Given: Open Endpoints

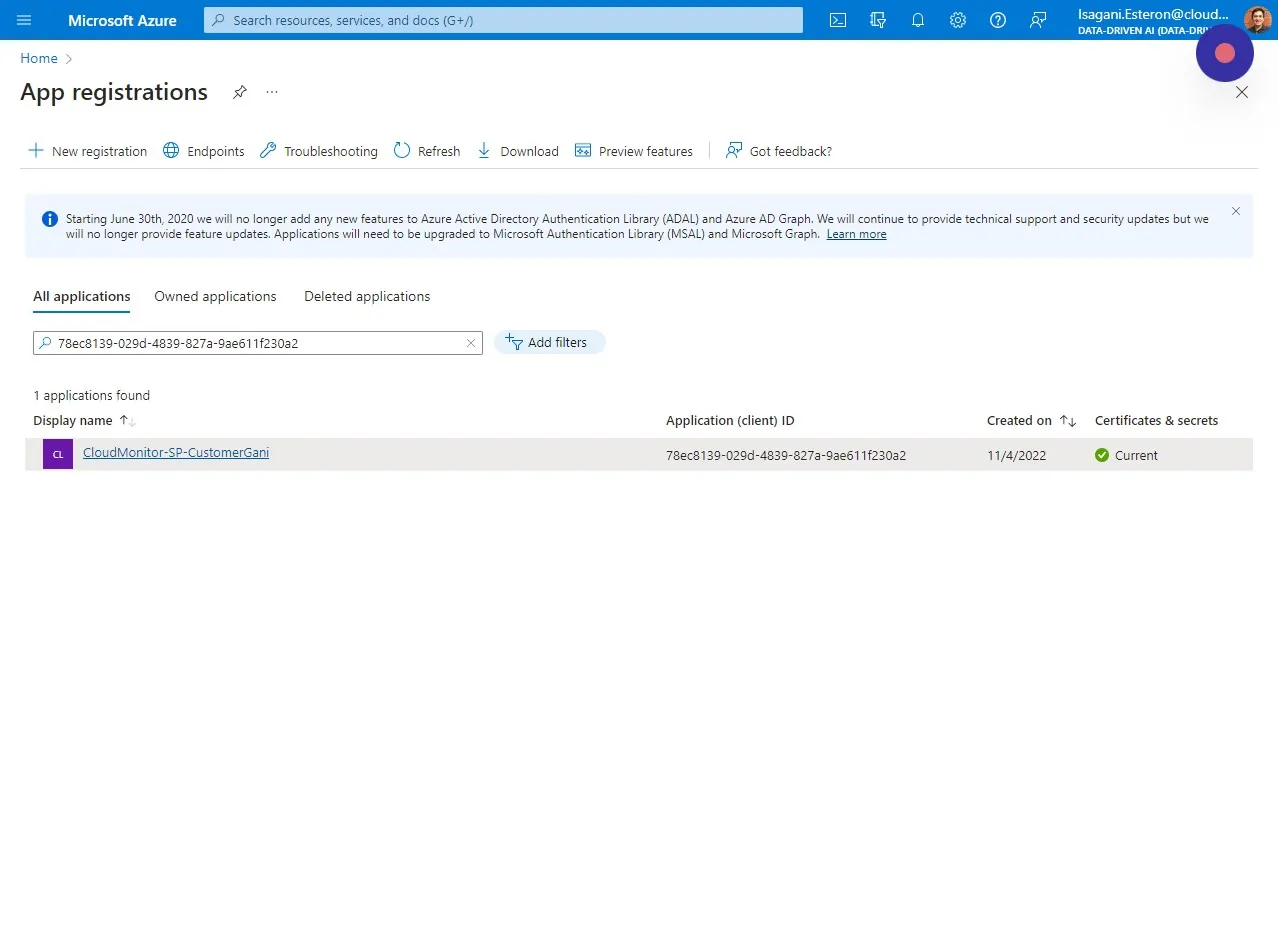Looking at the screenshot, I should (x=203, y=151).
